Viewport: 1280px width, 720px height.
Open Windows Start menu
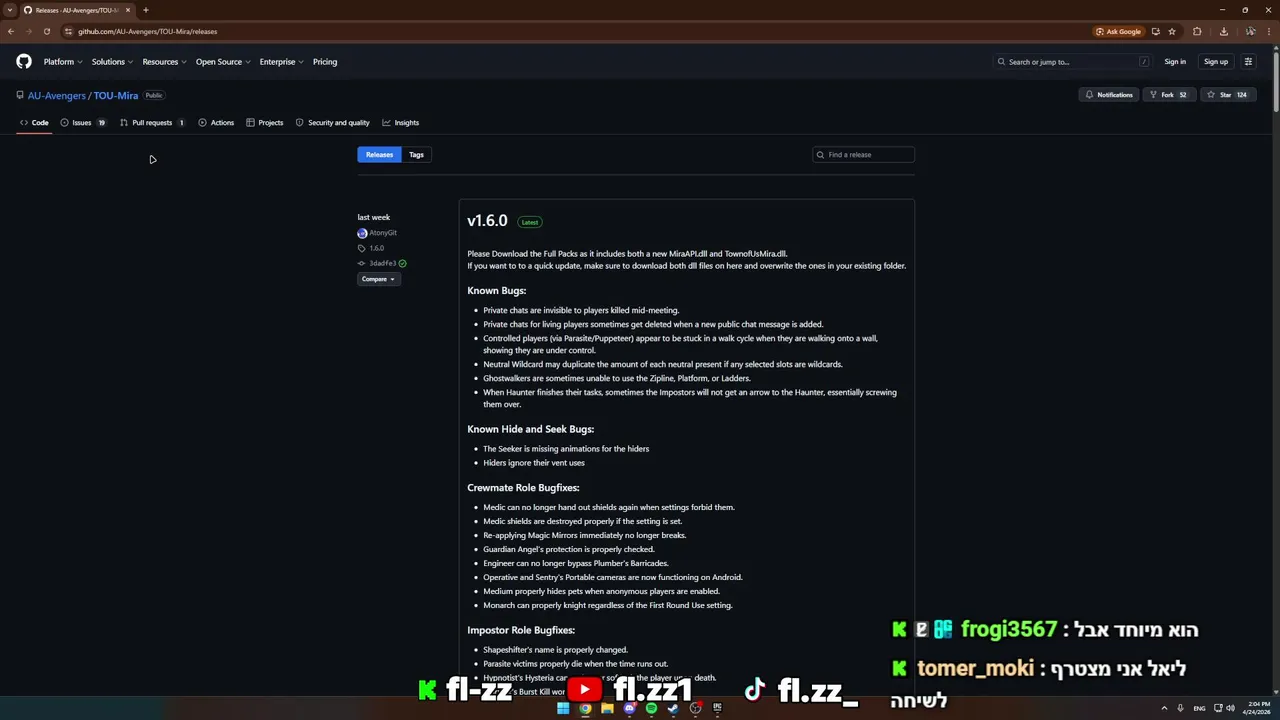pyautogui.click(x=563, y=708)
